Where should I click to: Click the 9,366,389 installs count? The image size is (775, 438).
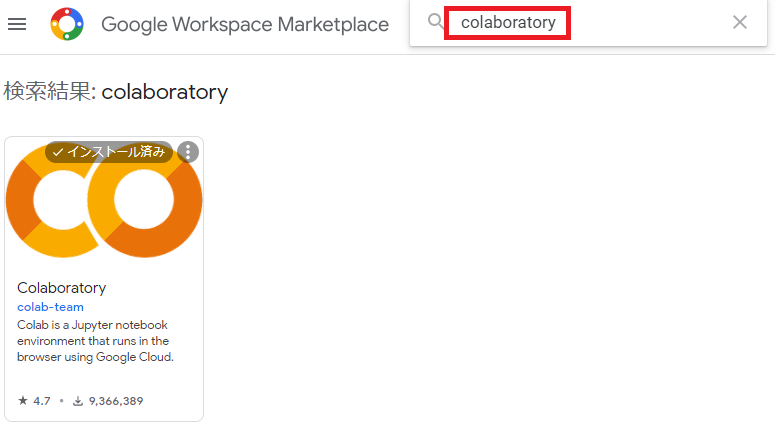(x=116, y=401)
